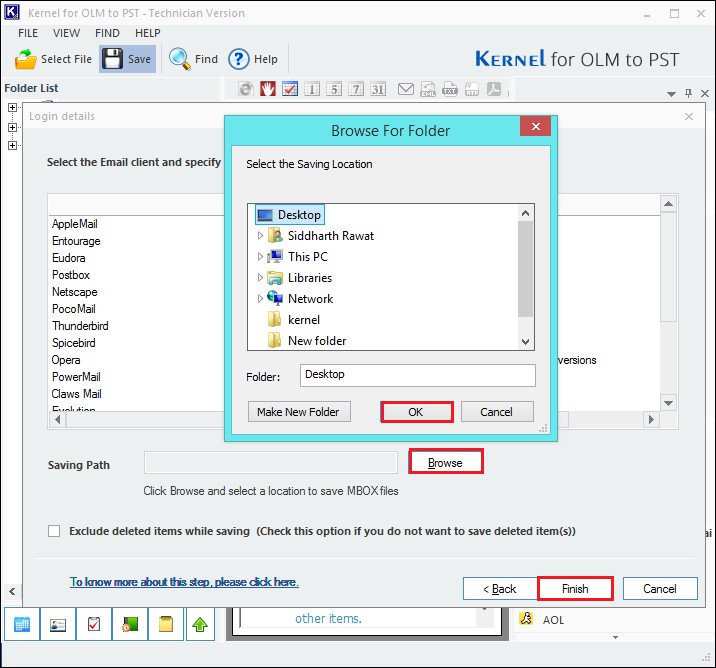Click the folder tree vertical scrollbar thumb

526,268
